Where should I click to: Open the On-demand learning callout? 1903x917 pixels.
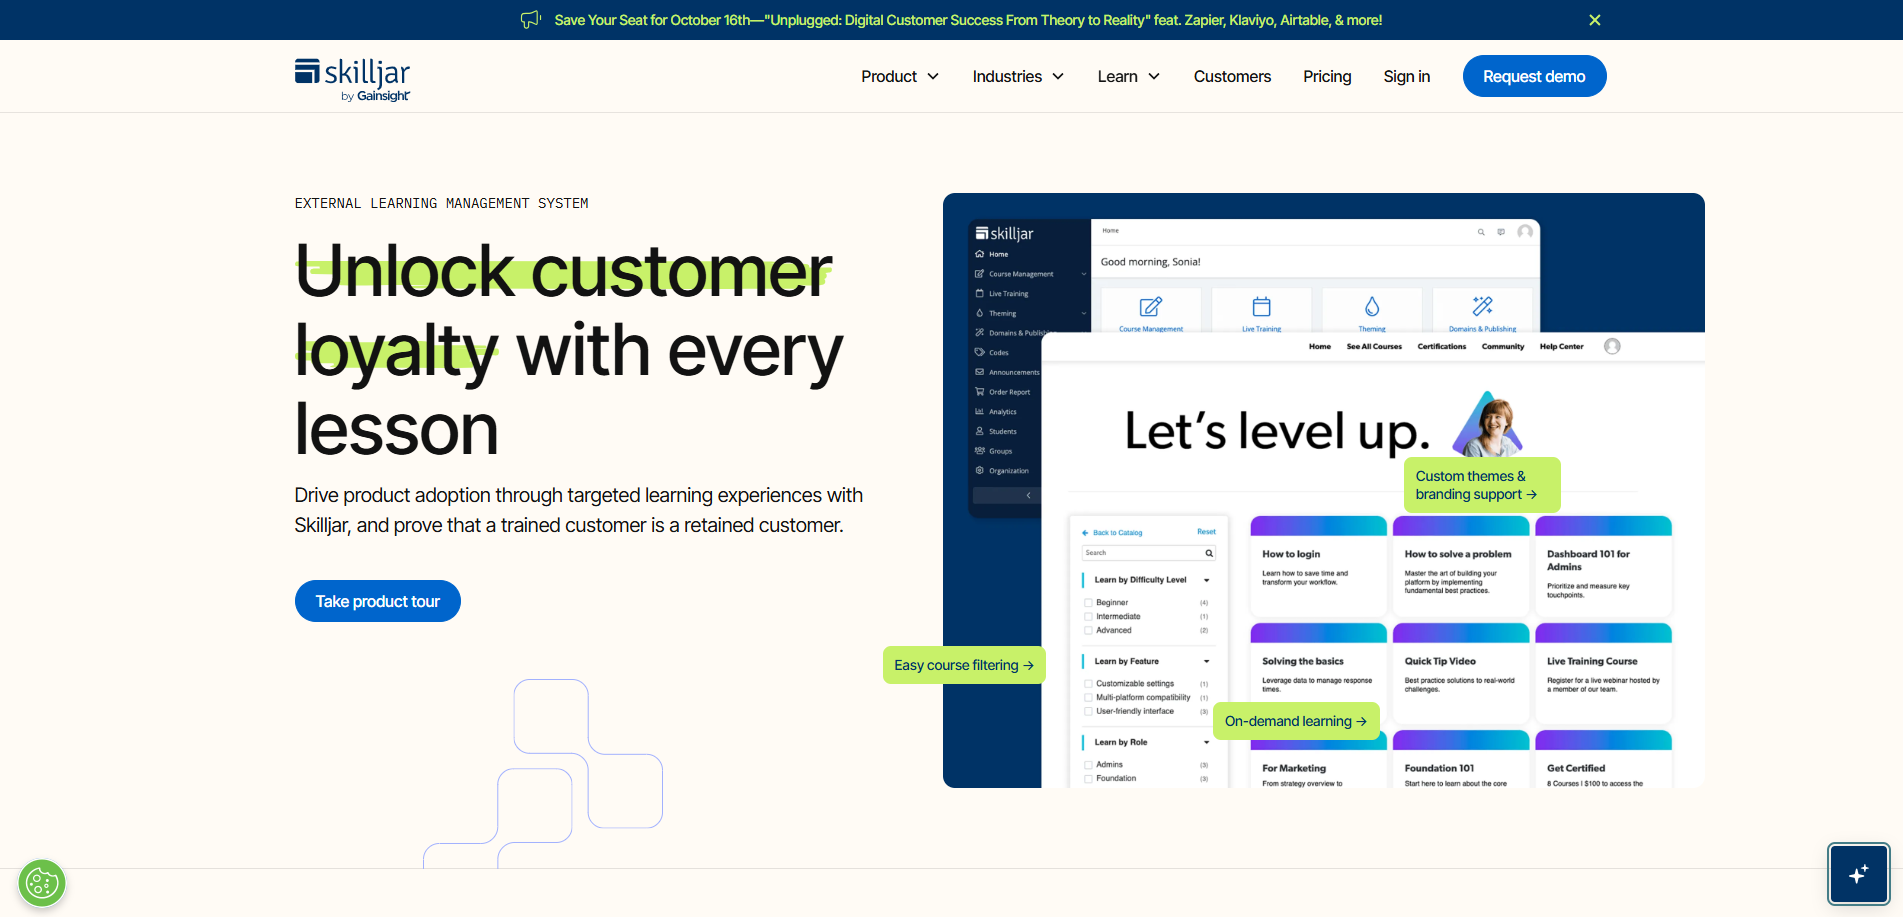(1296, 721)
